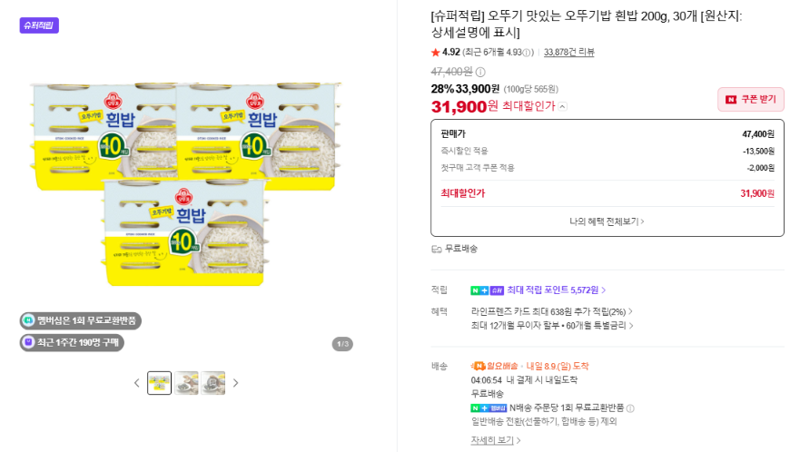Image resolution: width=800 pixels, height=452 pixels.
Task: Click the info icon next to 최근 6개월 4.93 rating
Action: pos(527,53)
